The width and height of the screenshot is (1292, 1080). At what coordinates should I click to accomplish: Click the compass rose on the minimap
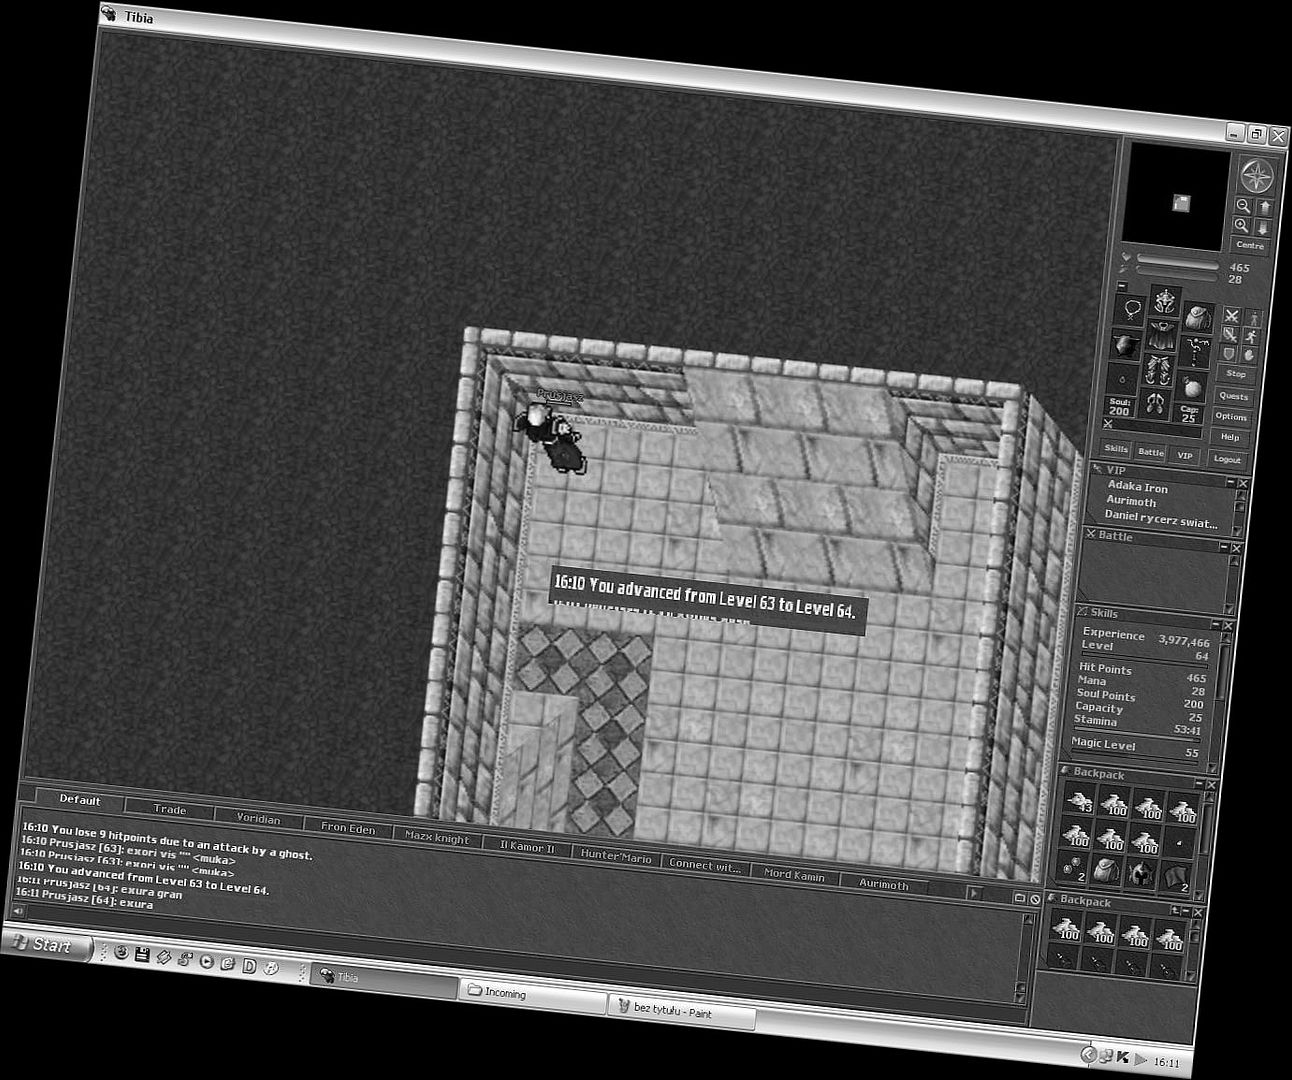pyautogui.click(x=1257, y=176)
